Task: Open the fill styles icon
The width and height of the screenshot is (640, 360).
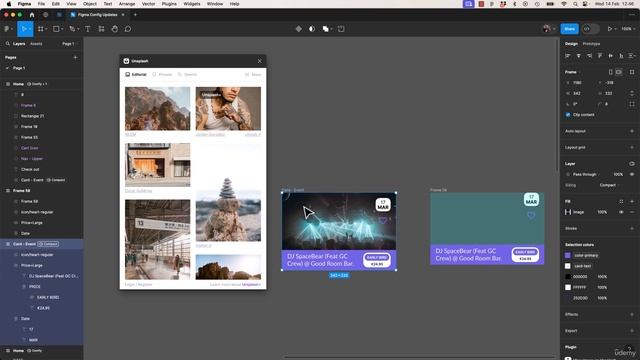Action: click(621, 201)
